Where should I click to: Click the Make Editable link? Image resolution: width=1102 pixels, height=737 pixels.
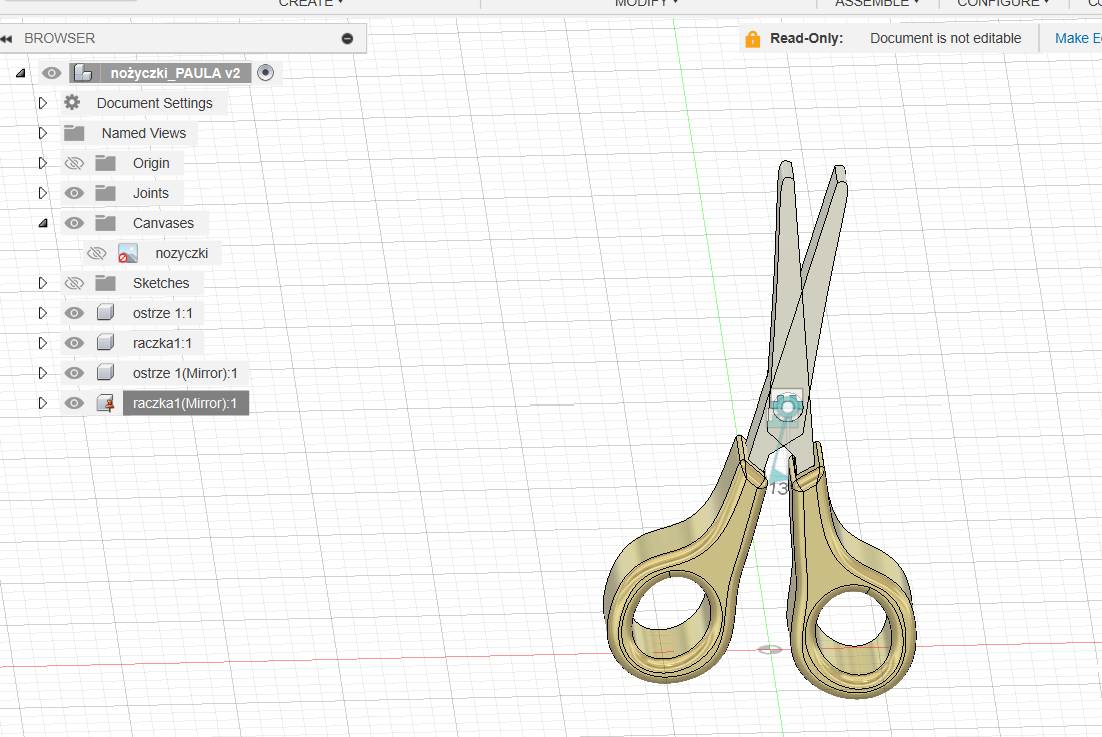[1078, 39]
